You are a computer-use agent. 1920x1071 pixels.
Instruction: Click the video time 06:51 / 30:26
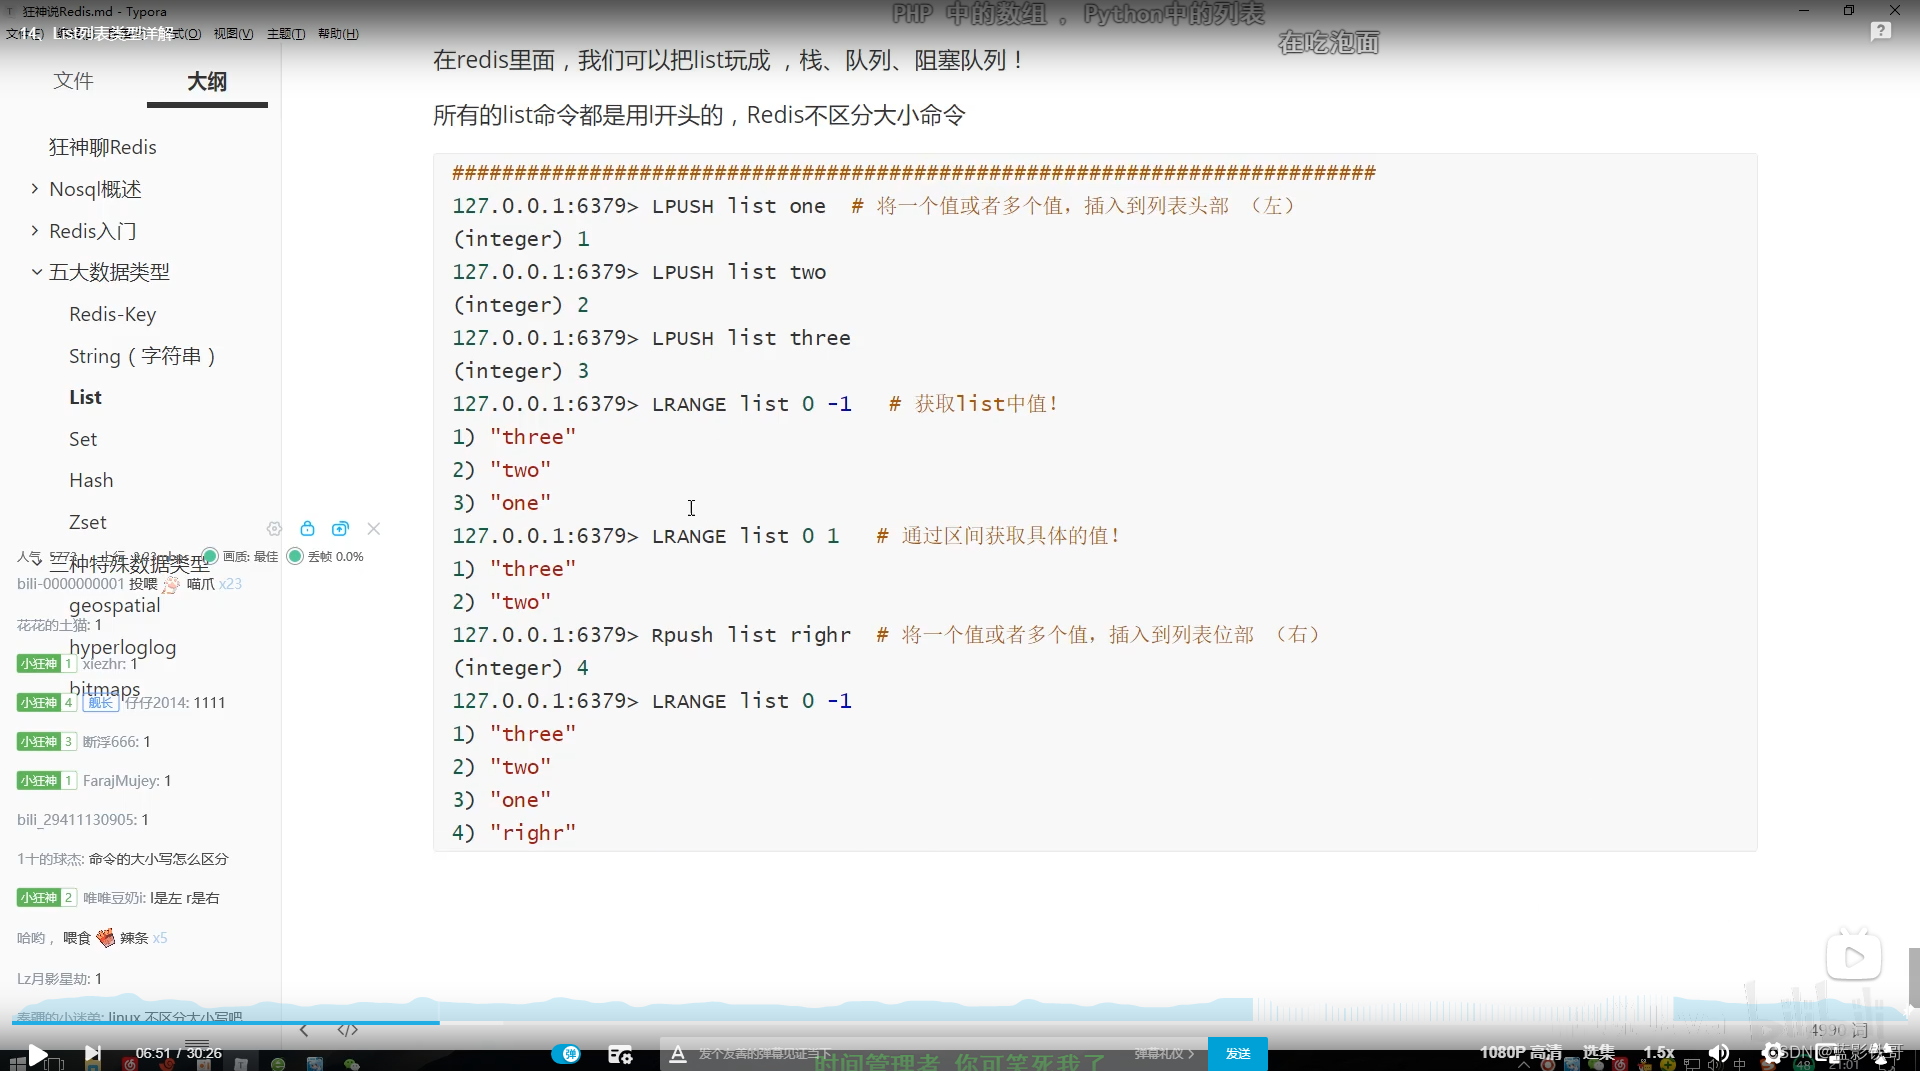coord(179,1053)
